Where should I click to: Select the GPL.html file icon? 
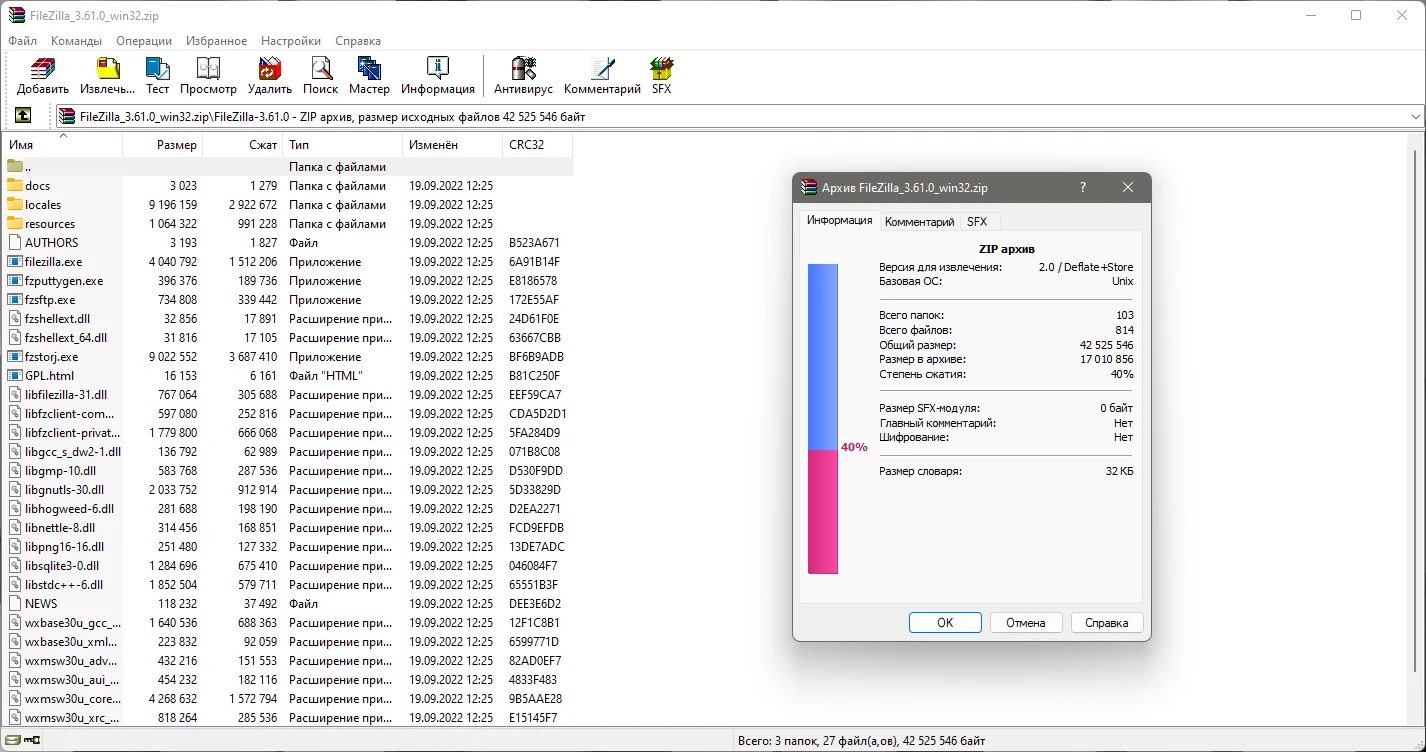(15, 375)
